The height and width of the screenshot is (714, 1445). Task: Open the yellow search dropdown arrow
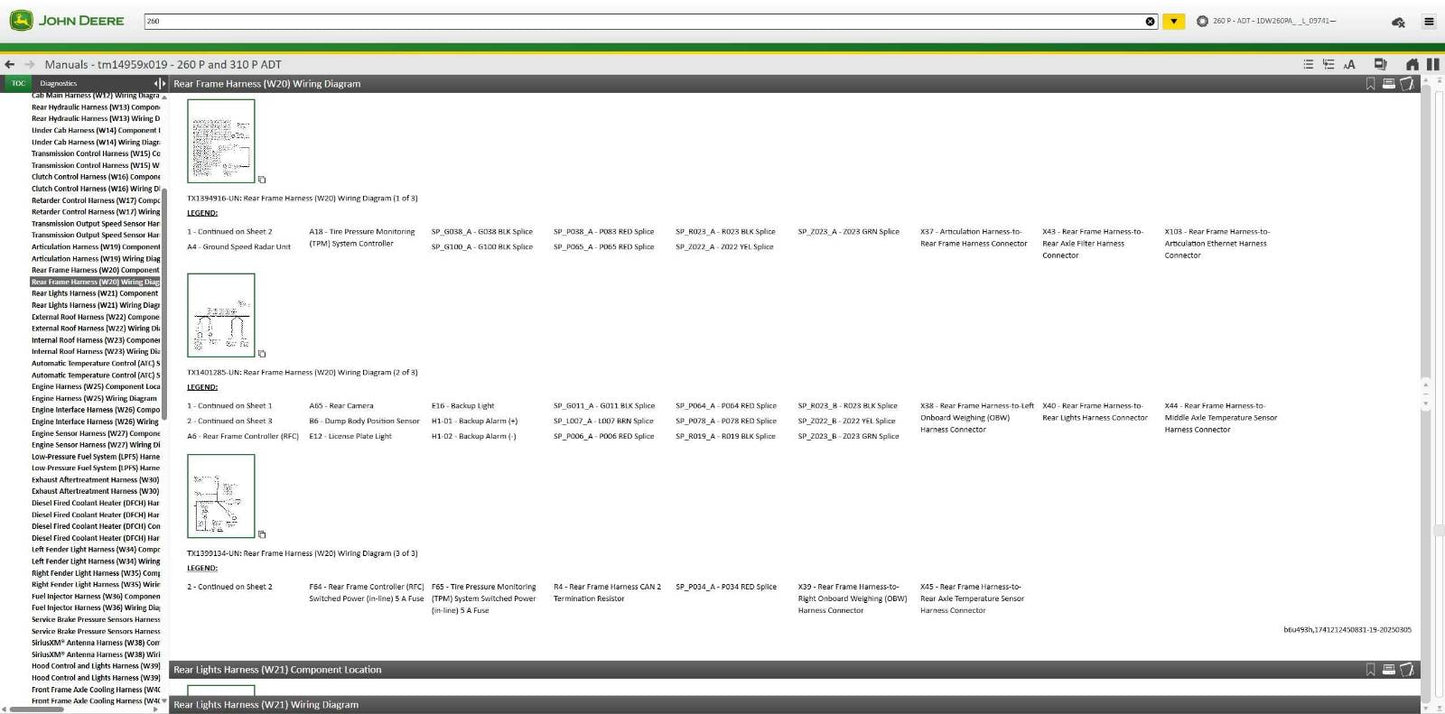(1174, 21)
